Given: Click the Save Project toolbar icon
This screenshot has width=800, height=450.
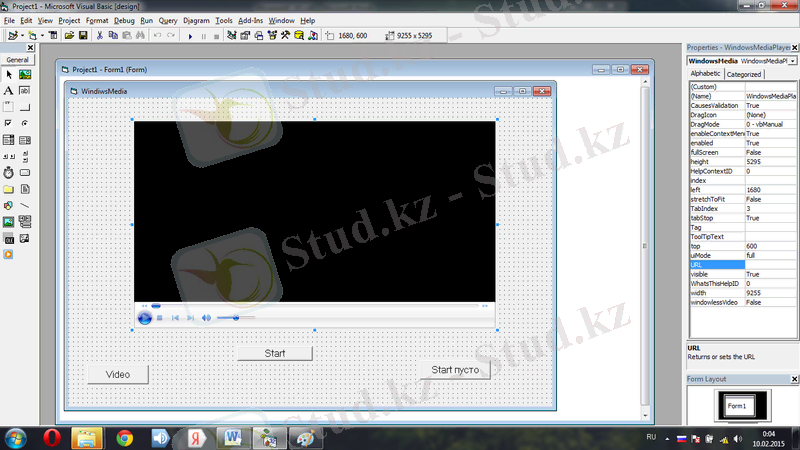Looking at the screenshot, I should tap(83, 35).
